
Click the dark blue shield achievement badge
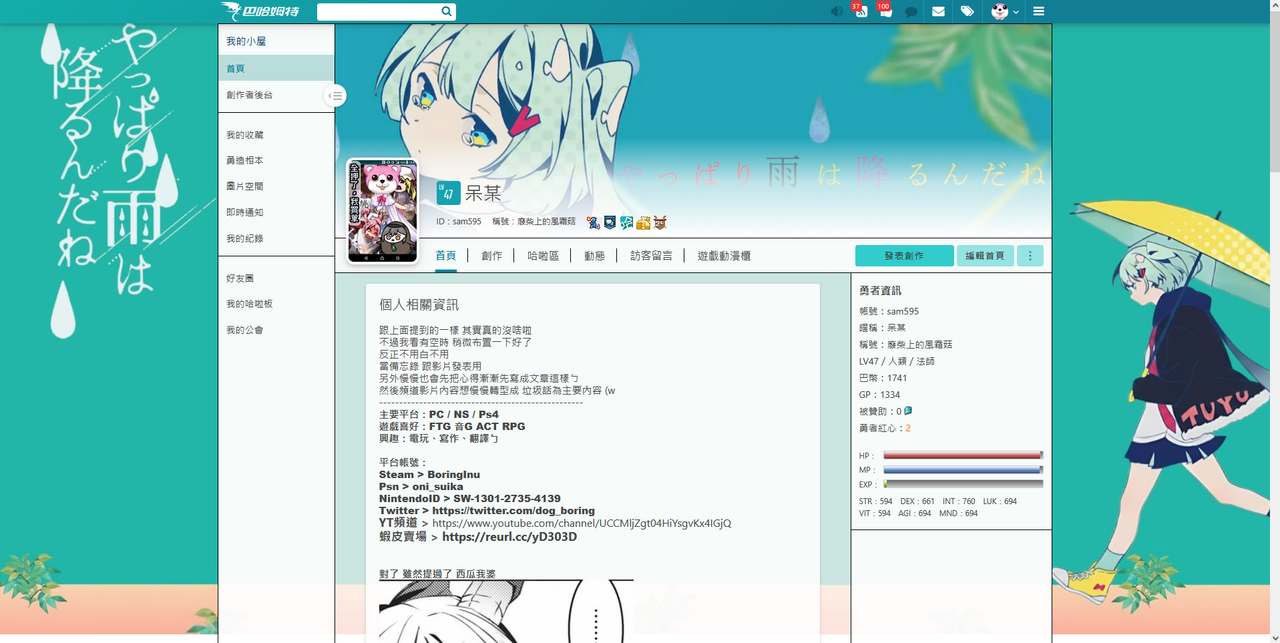coord(609,222)
